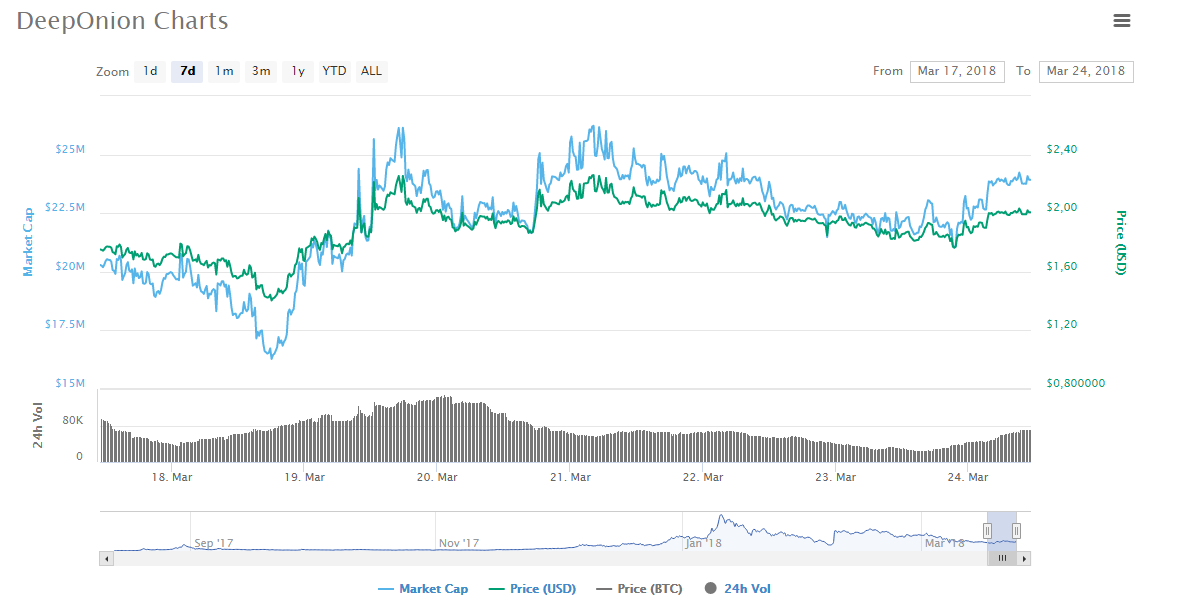The height and width of the screenshot is (605, 1178).
Task: Select the 1m zoom range
Action: tap(224, 71)
